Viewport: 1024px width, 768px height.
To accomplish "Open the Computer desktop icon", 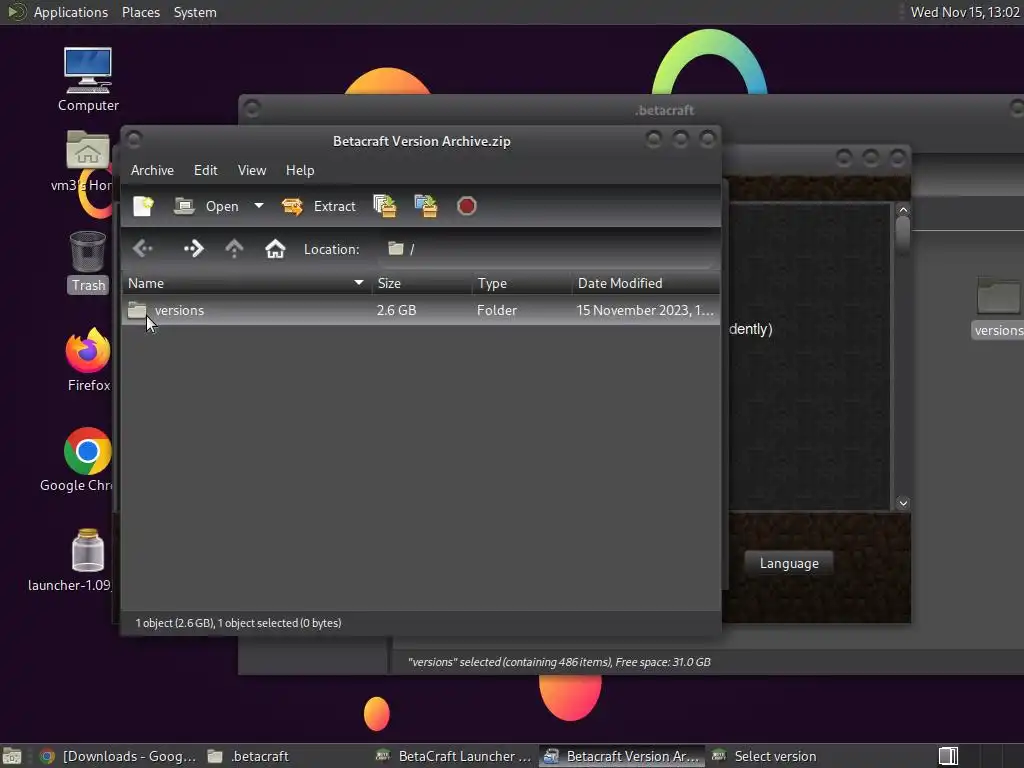I will 88,79.
